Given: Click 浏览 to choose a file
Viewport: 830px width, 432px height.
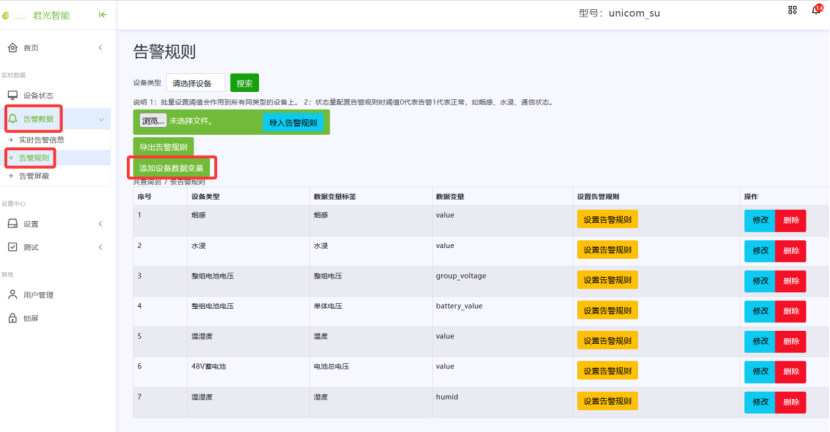Looking at the screenshot, I should 152,121.
